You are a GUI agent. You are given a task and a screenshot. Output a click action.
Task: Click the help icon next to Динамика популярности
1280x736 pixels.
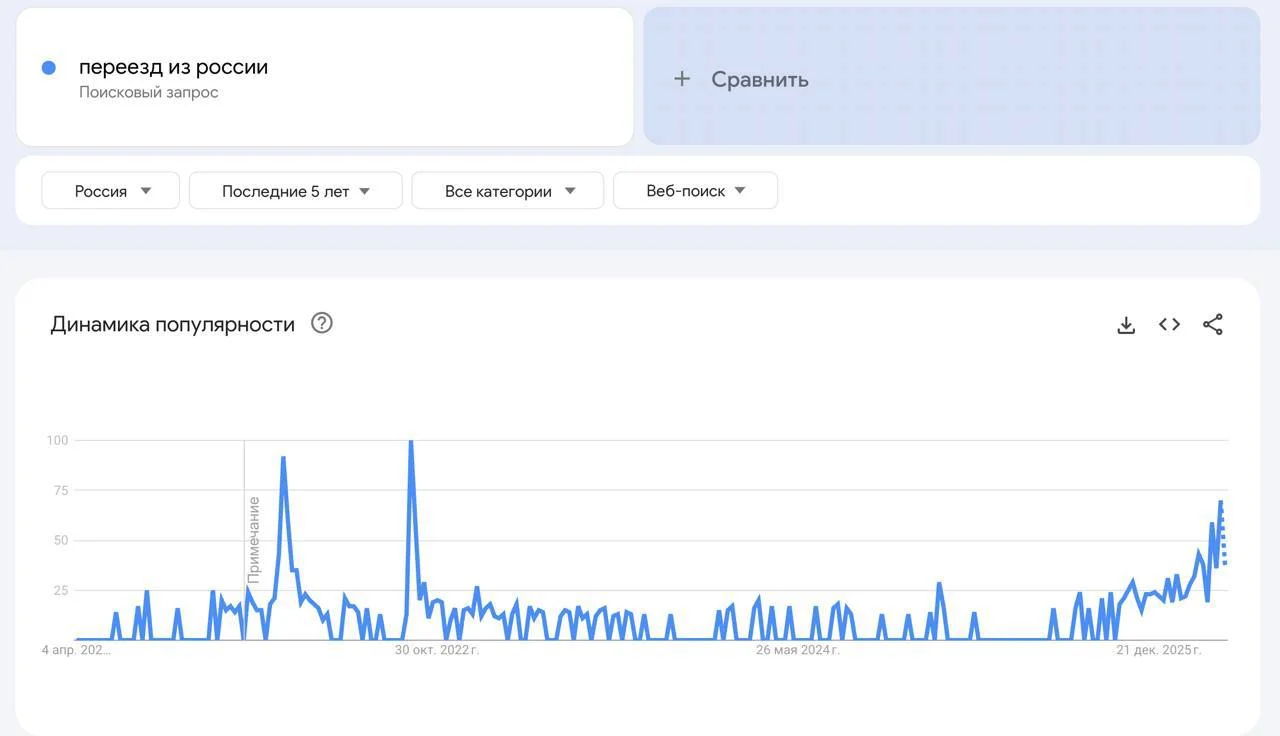[x=321, y=323]
